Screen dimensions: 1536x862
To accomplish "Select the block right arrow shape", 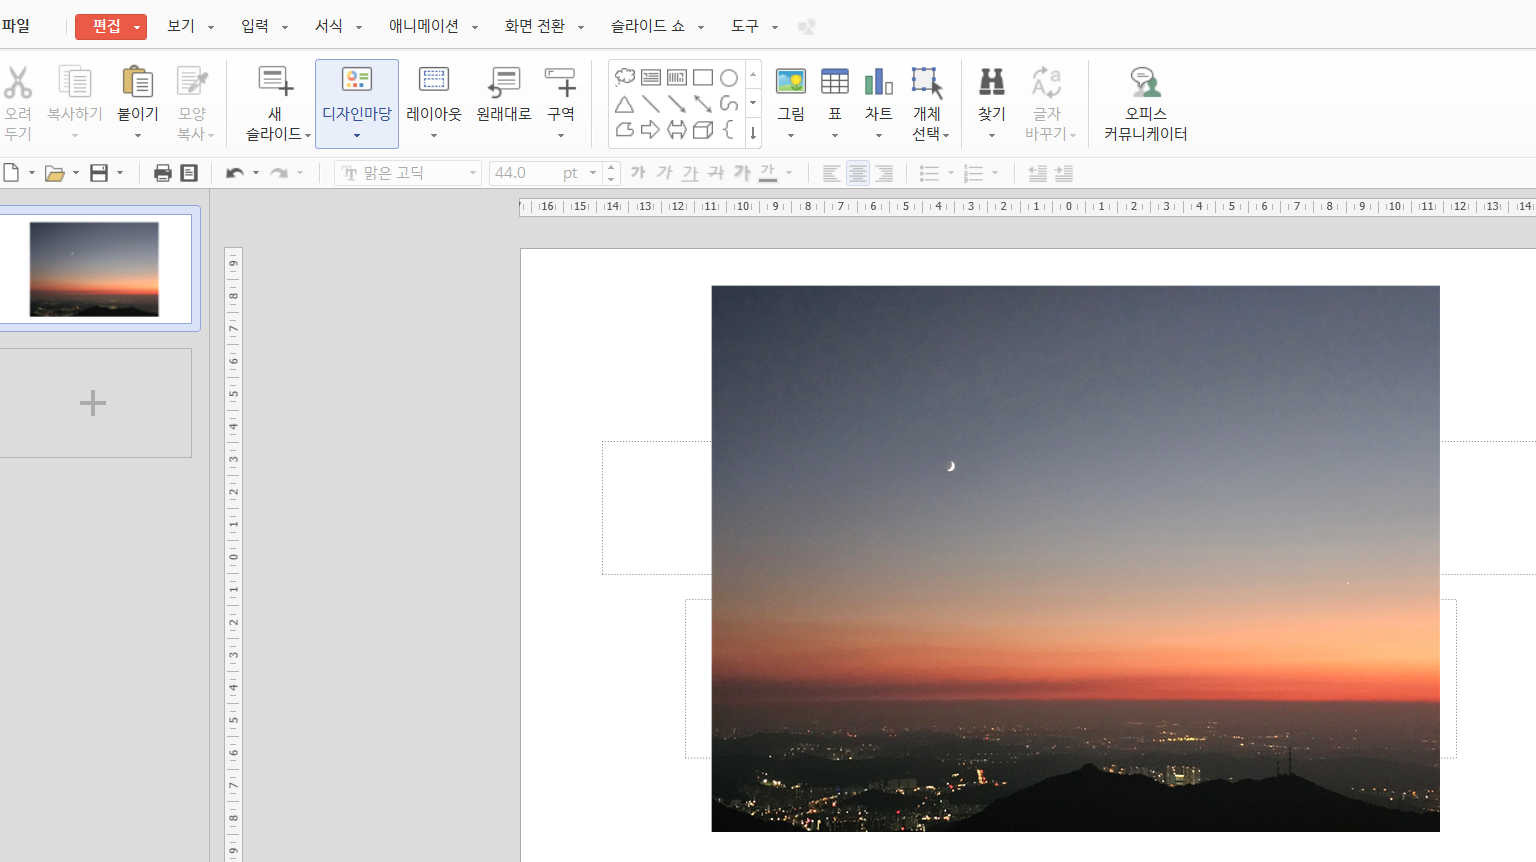I will click(651, 129).
